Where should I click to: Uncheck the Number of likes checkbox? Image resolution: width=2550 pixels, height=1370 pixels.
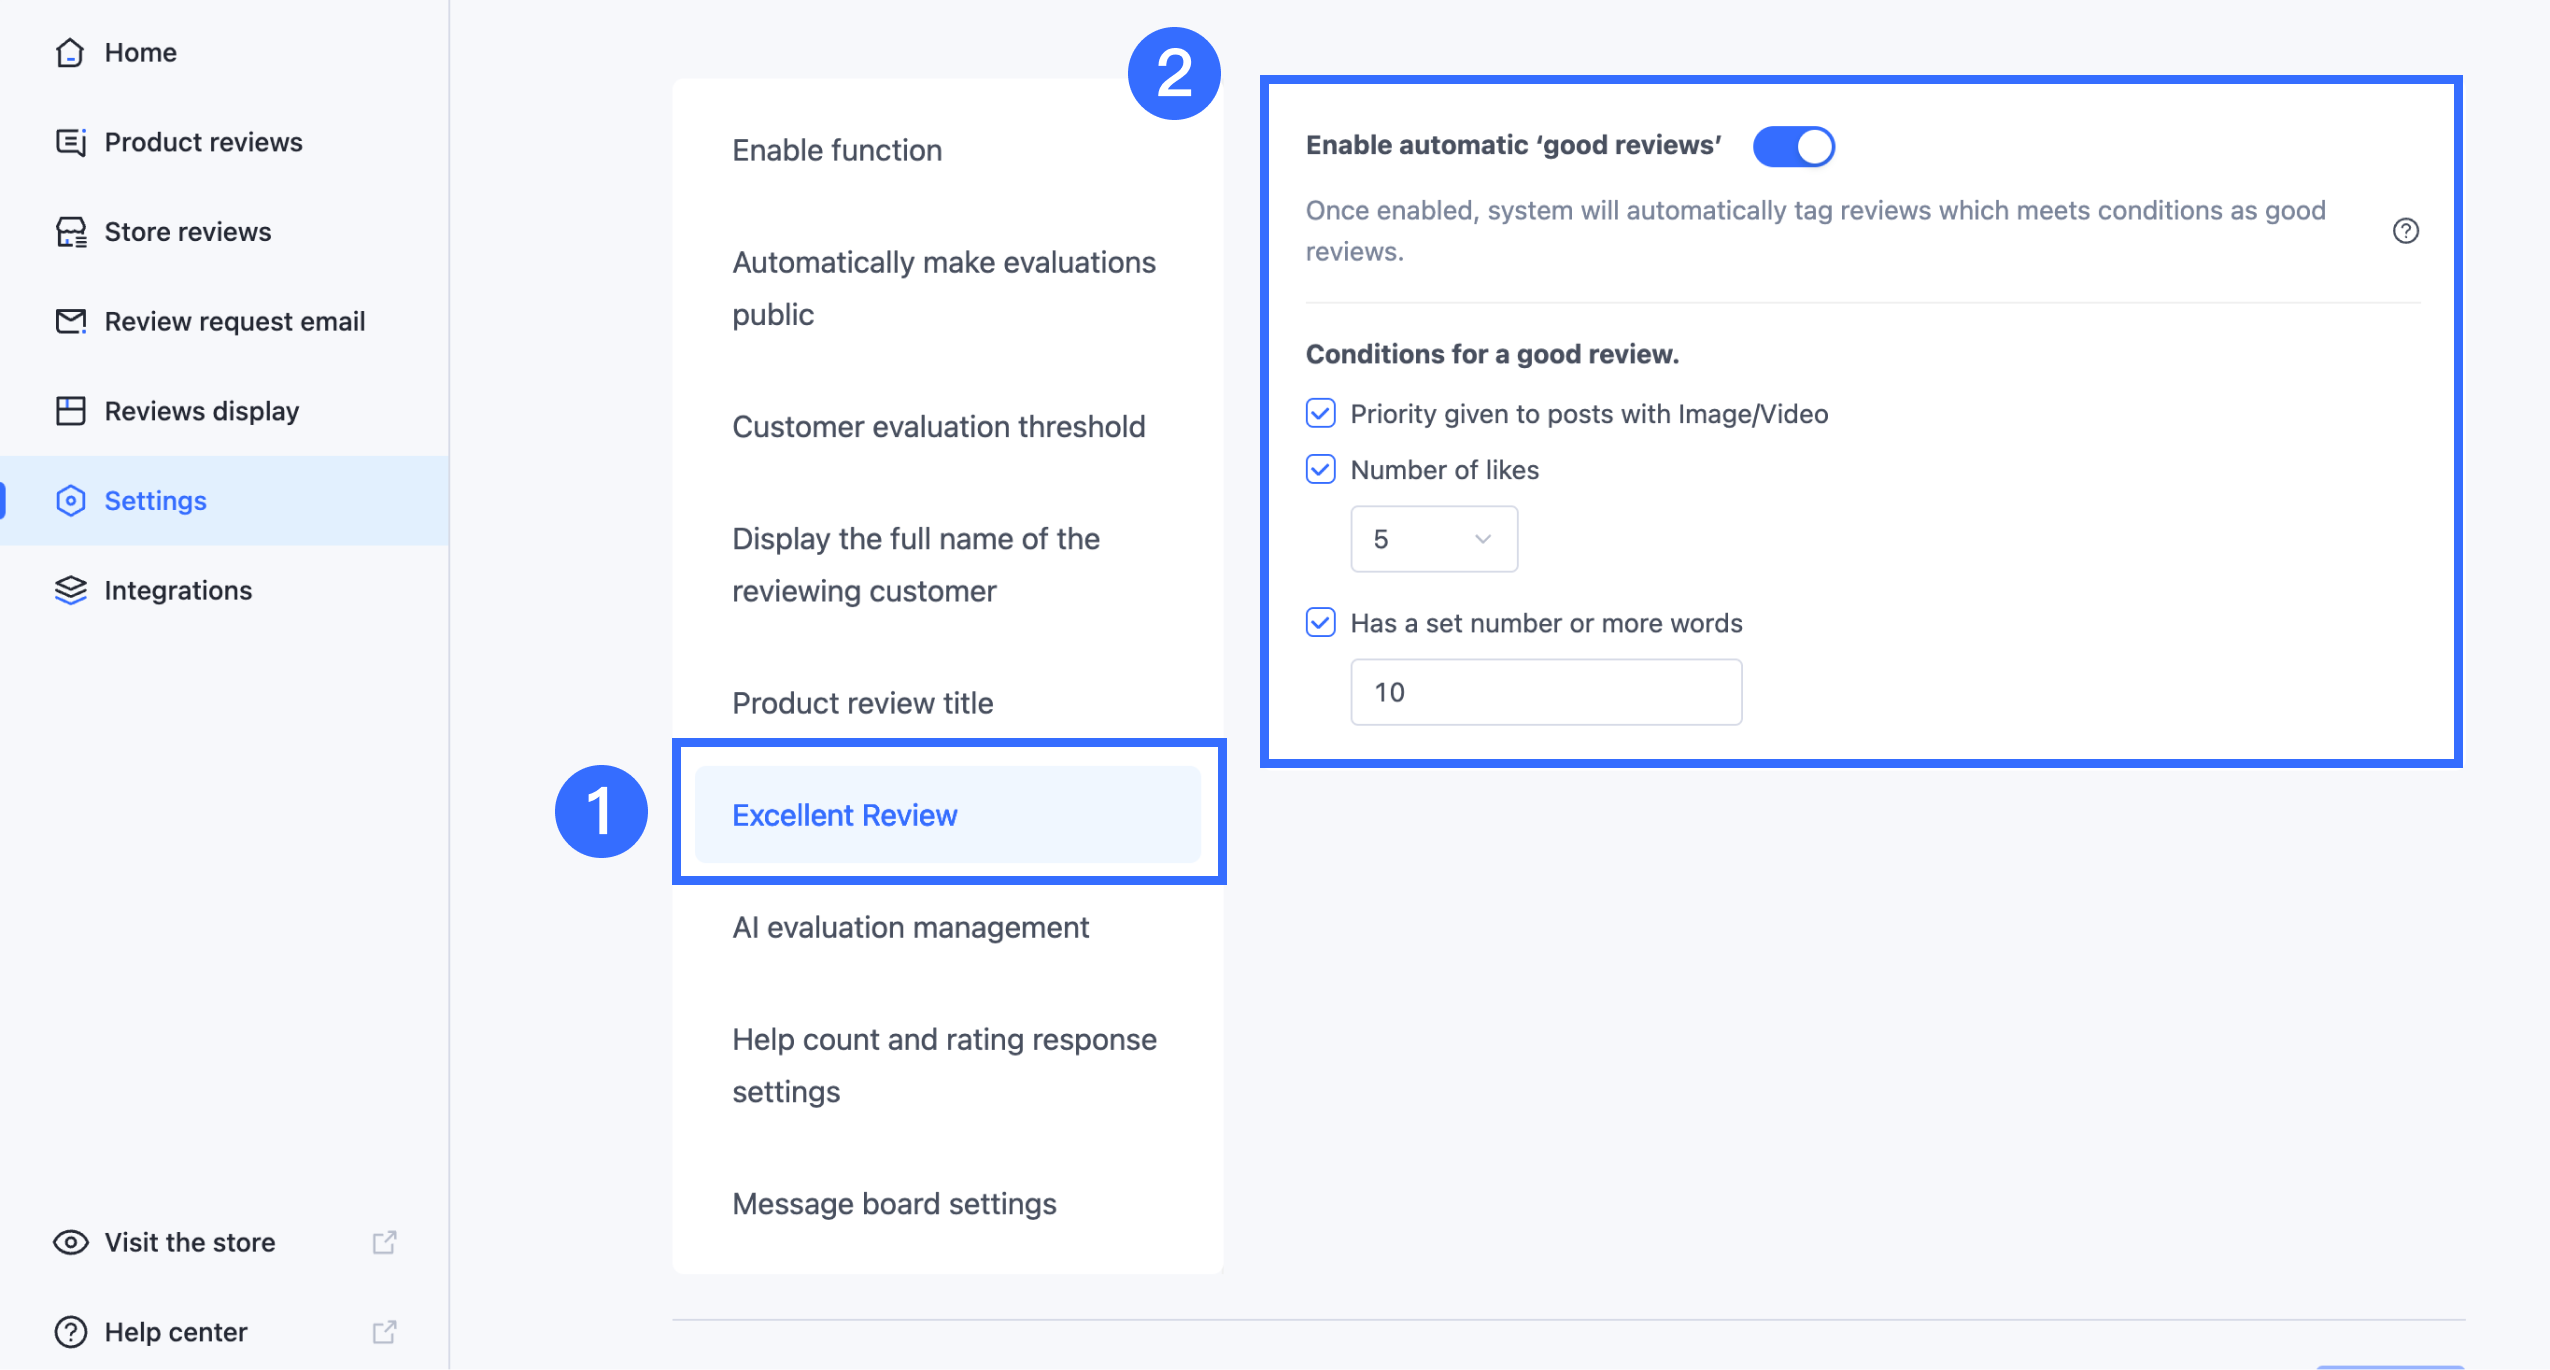coord(1320,469)
